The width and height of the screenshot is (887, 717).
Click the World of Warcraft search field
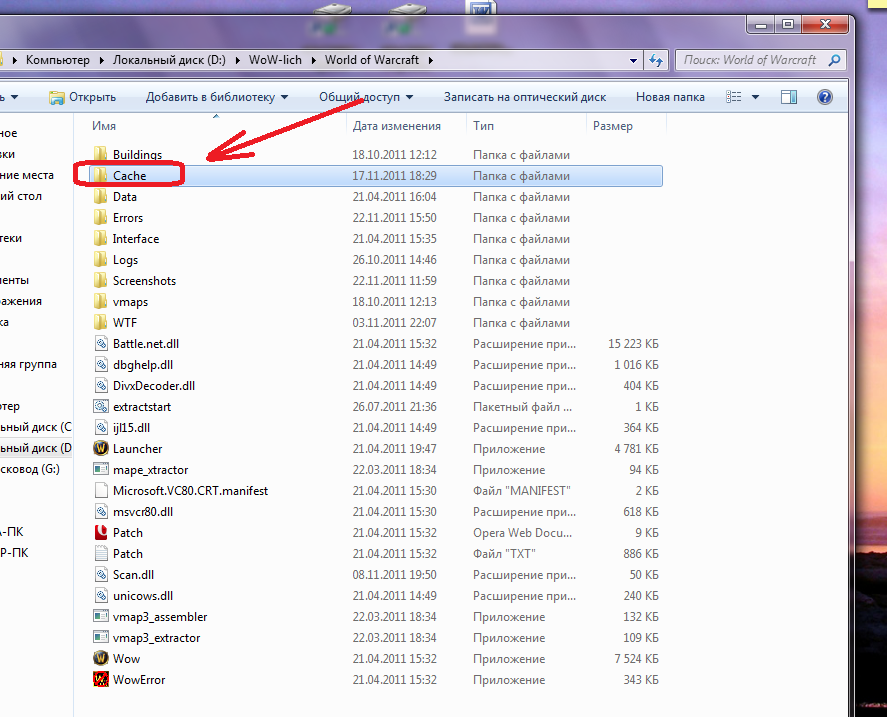point(761,60)
